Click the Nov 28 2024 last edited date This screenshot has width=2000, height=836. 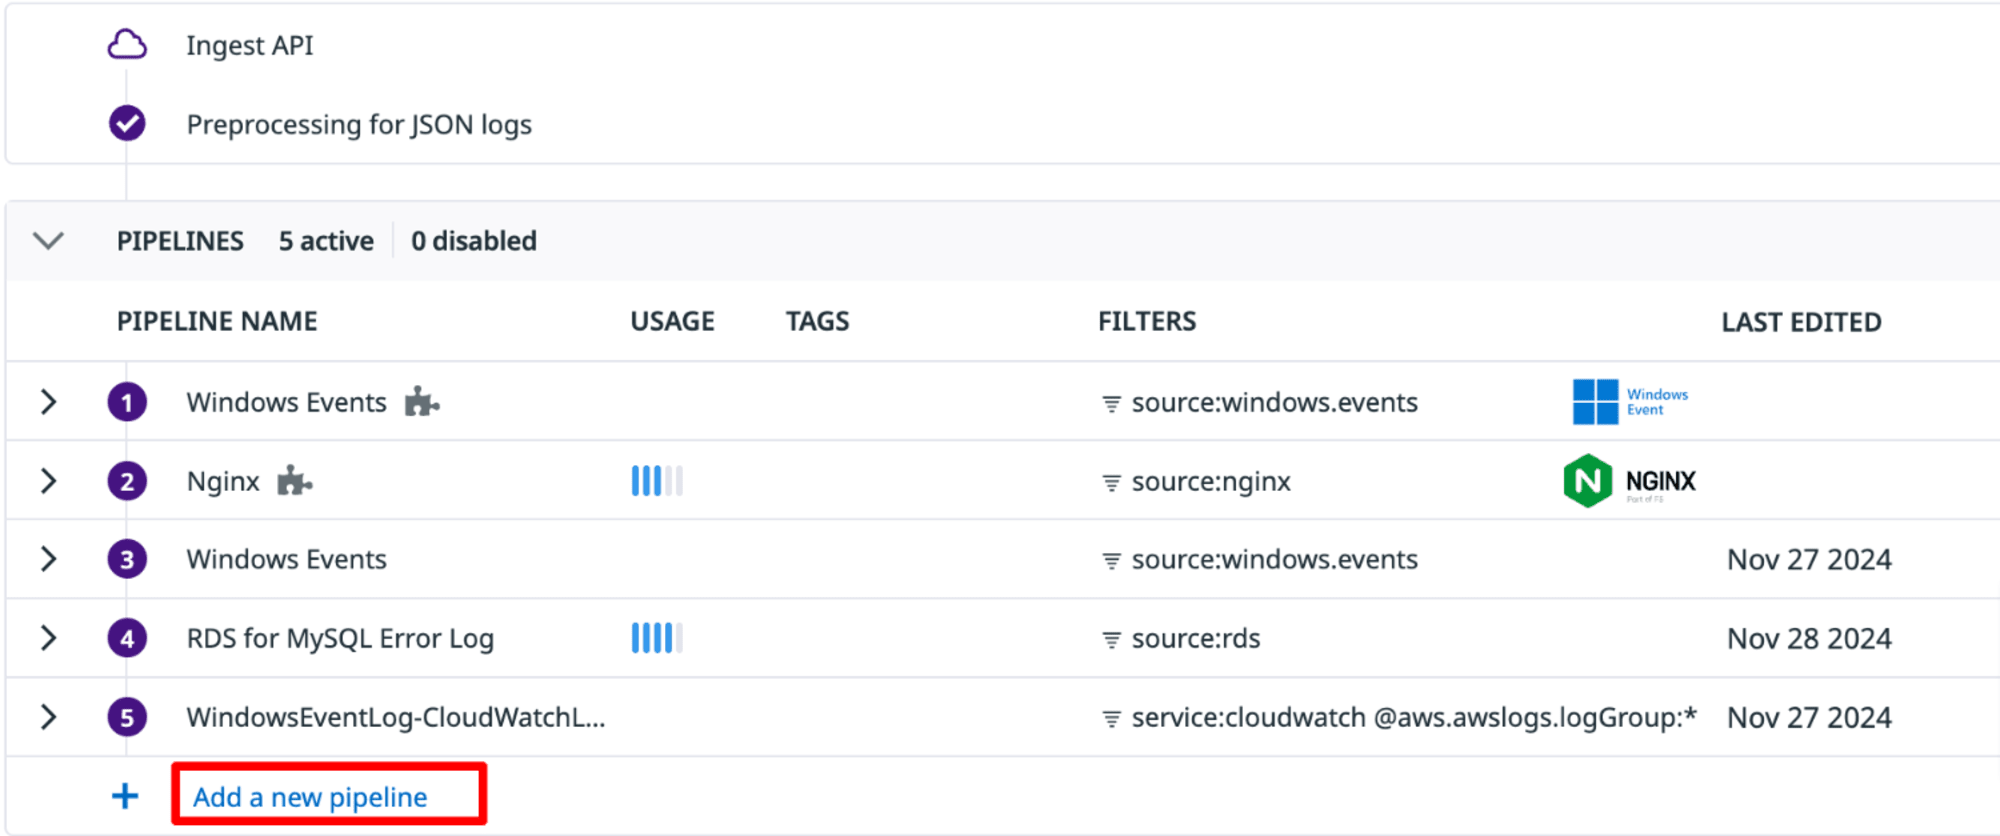1809,638
